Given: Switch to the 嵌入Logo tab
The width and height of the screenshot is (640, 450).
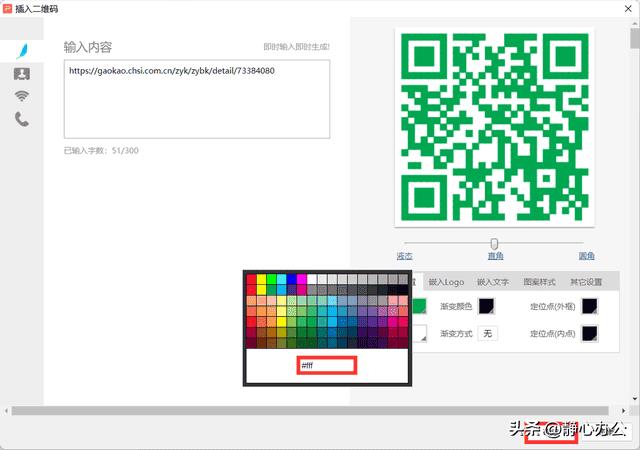Looking at the screenshot, I should tap(446, 282).
